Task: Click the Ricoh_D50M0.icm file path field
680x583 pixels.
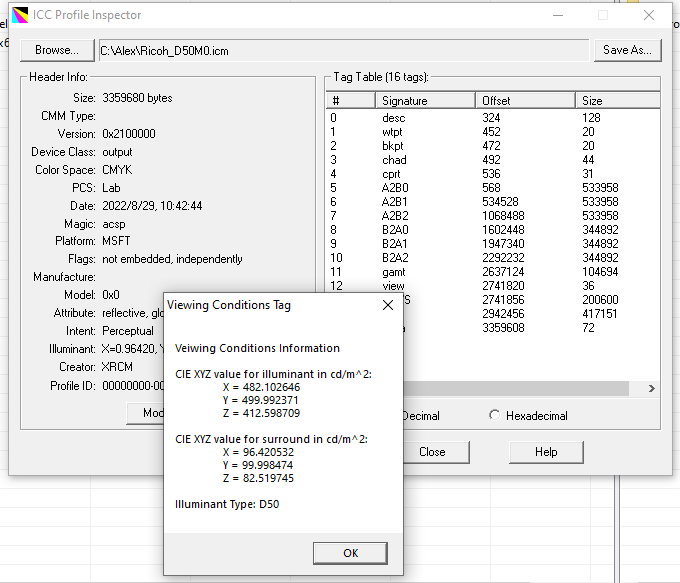Action: (342, 50)
